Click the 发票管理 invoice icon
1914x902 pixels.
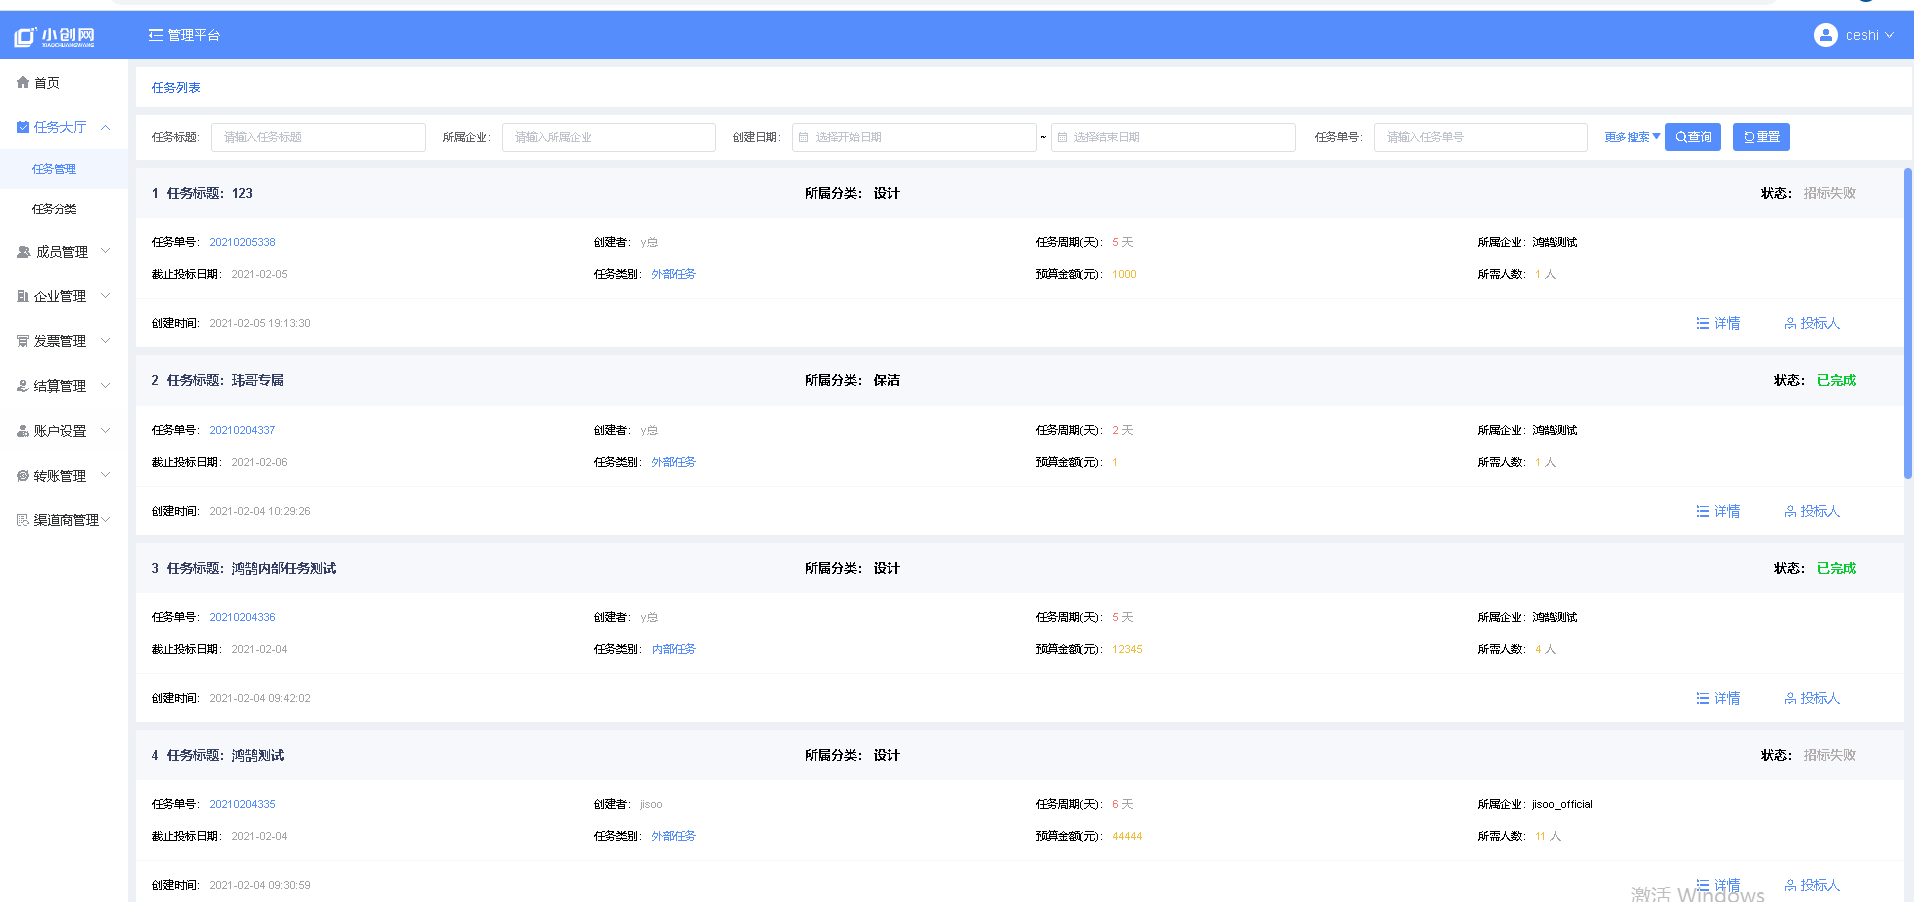pos(23,341)
